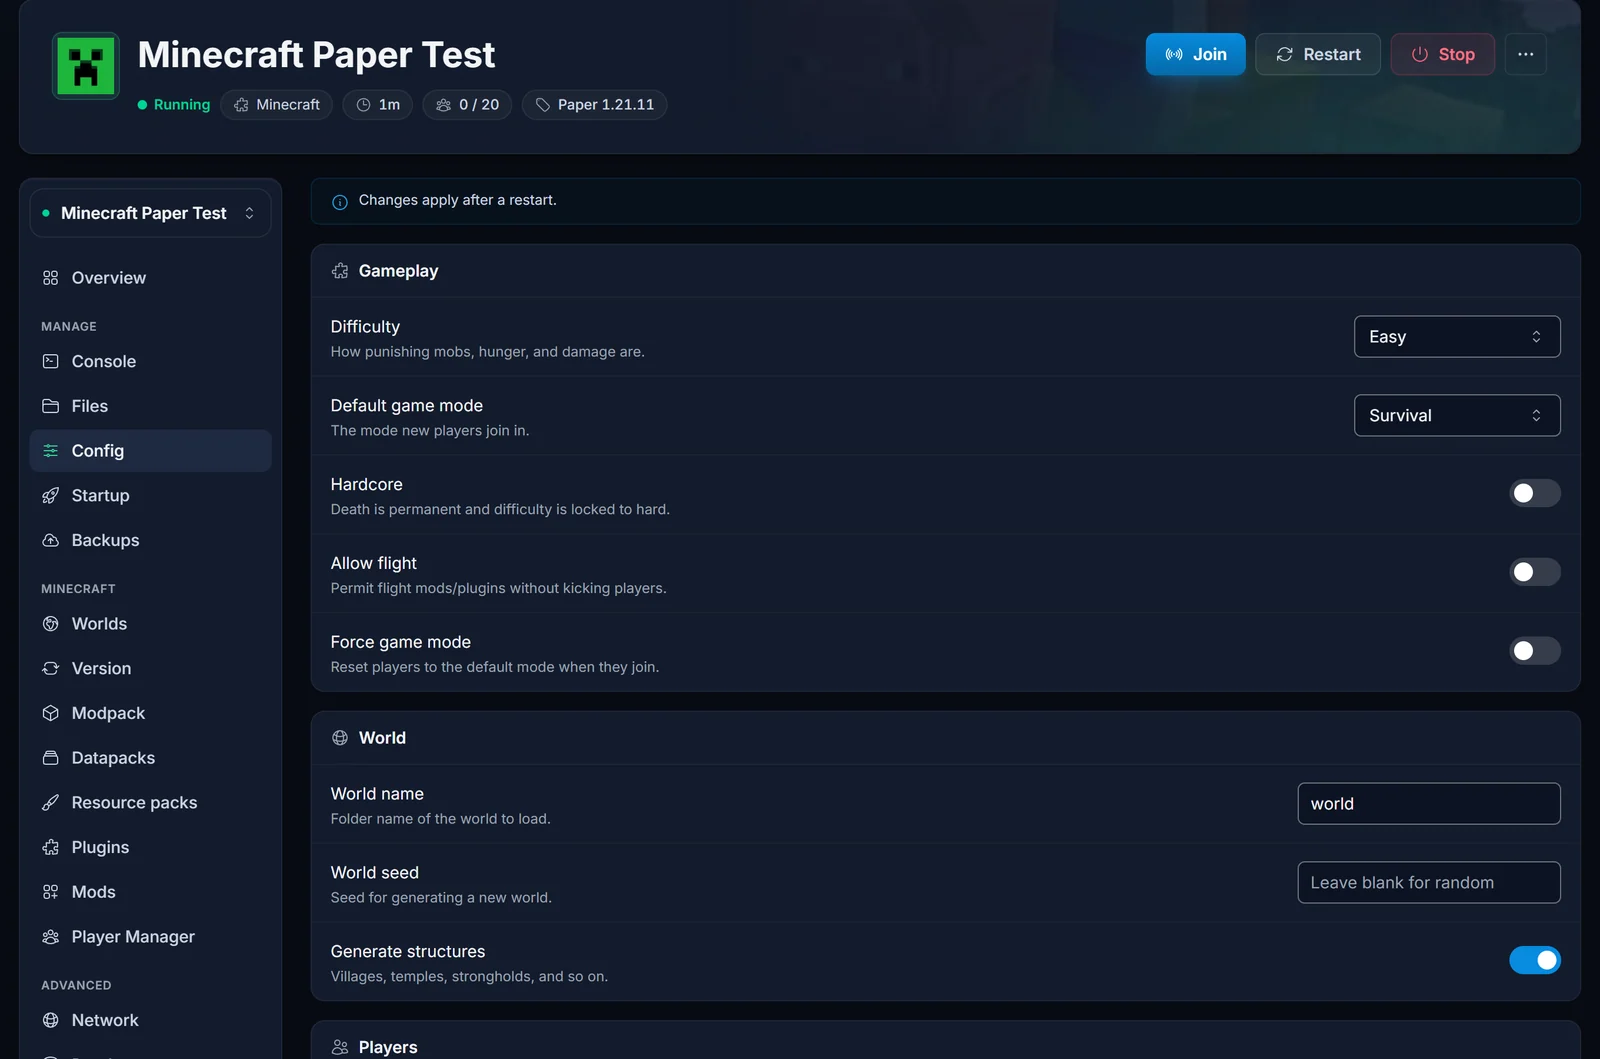Screen dimensions: 1600x1059
Task: Click the Datapacks icon in sidebar
Action: coord(51,758)
